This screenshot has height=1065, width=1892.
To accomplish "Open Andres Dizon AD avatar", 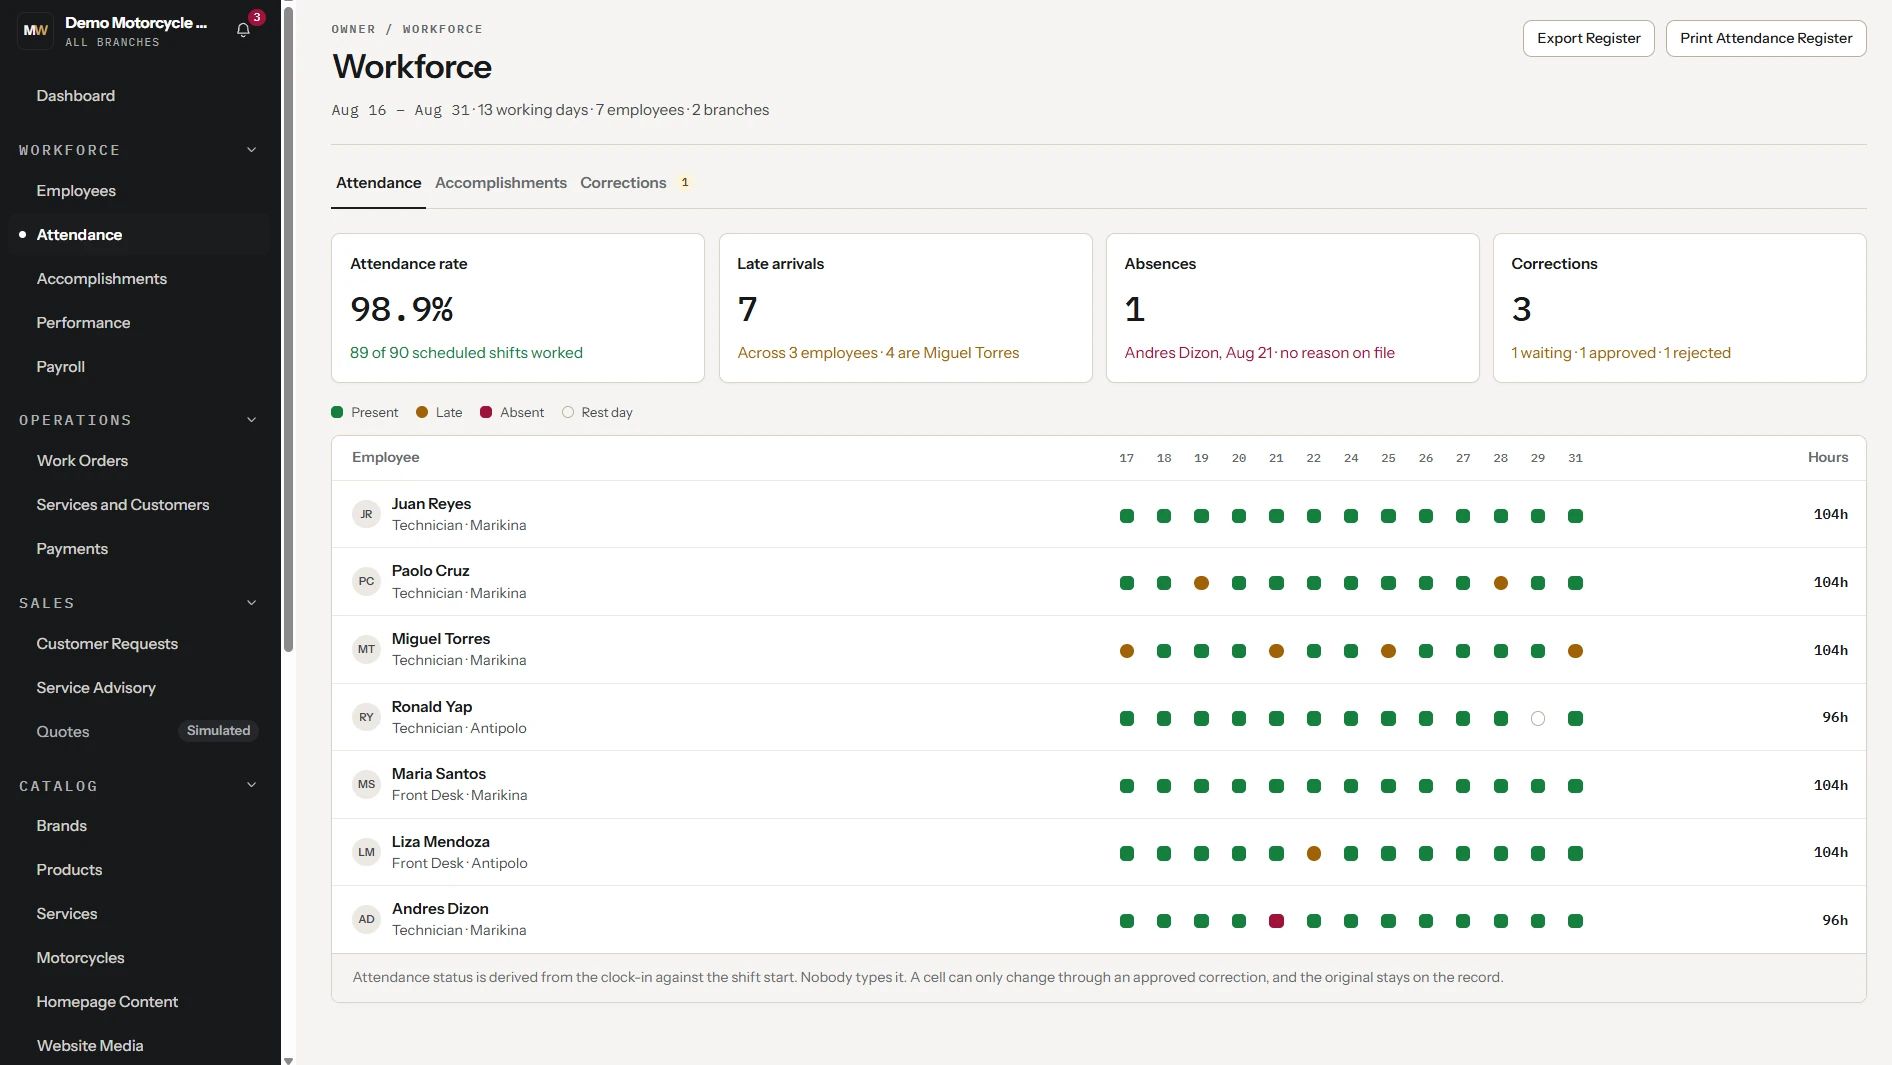I will [x=367, y=920].
